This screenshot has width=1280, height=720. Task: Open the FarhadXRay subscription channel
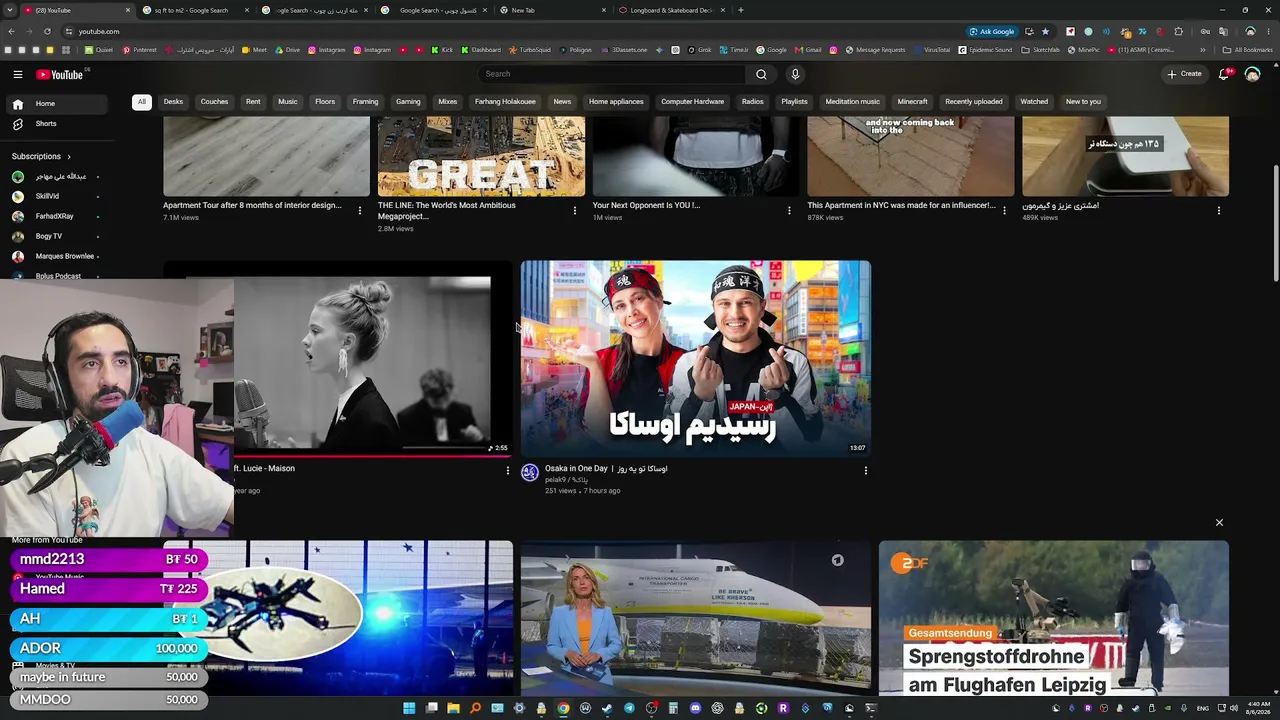55,216
